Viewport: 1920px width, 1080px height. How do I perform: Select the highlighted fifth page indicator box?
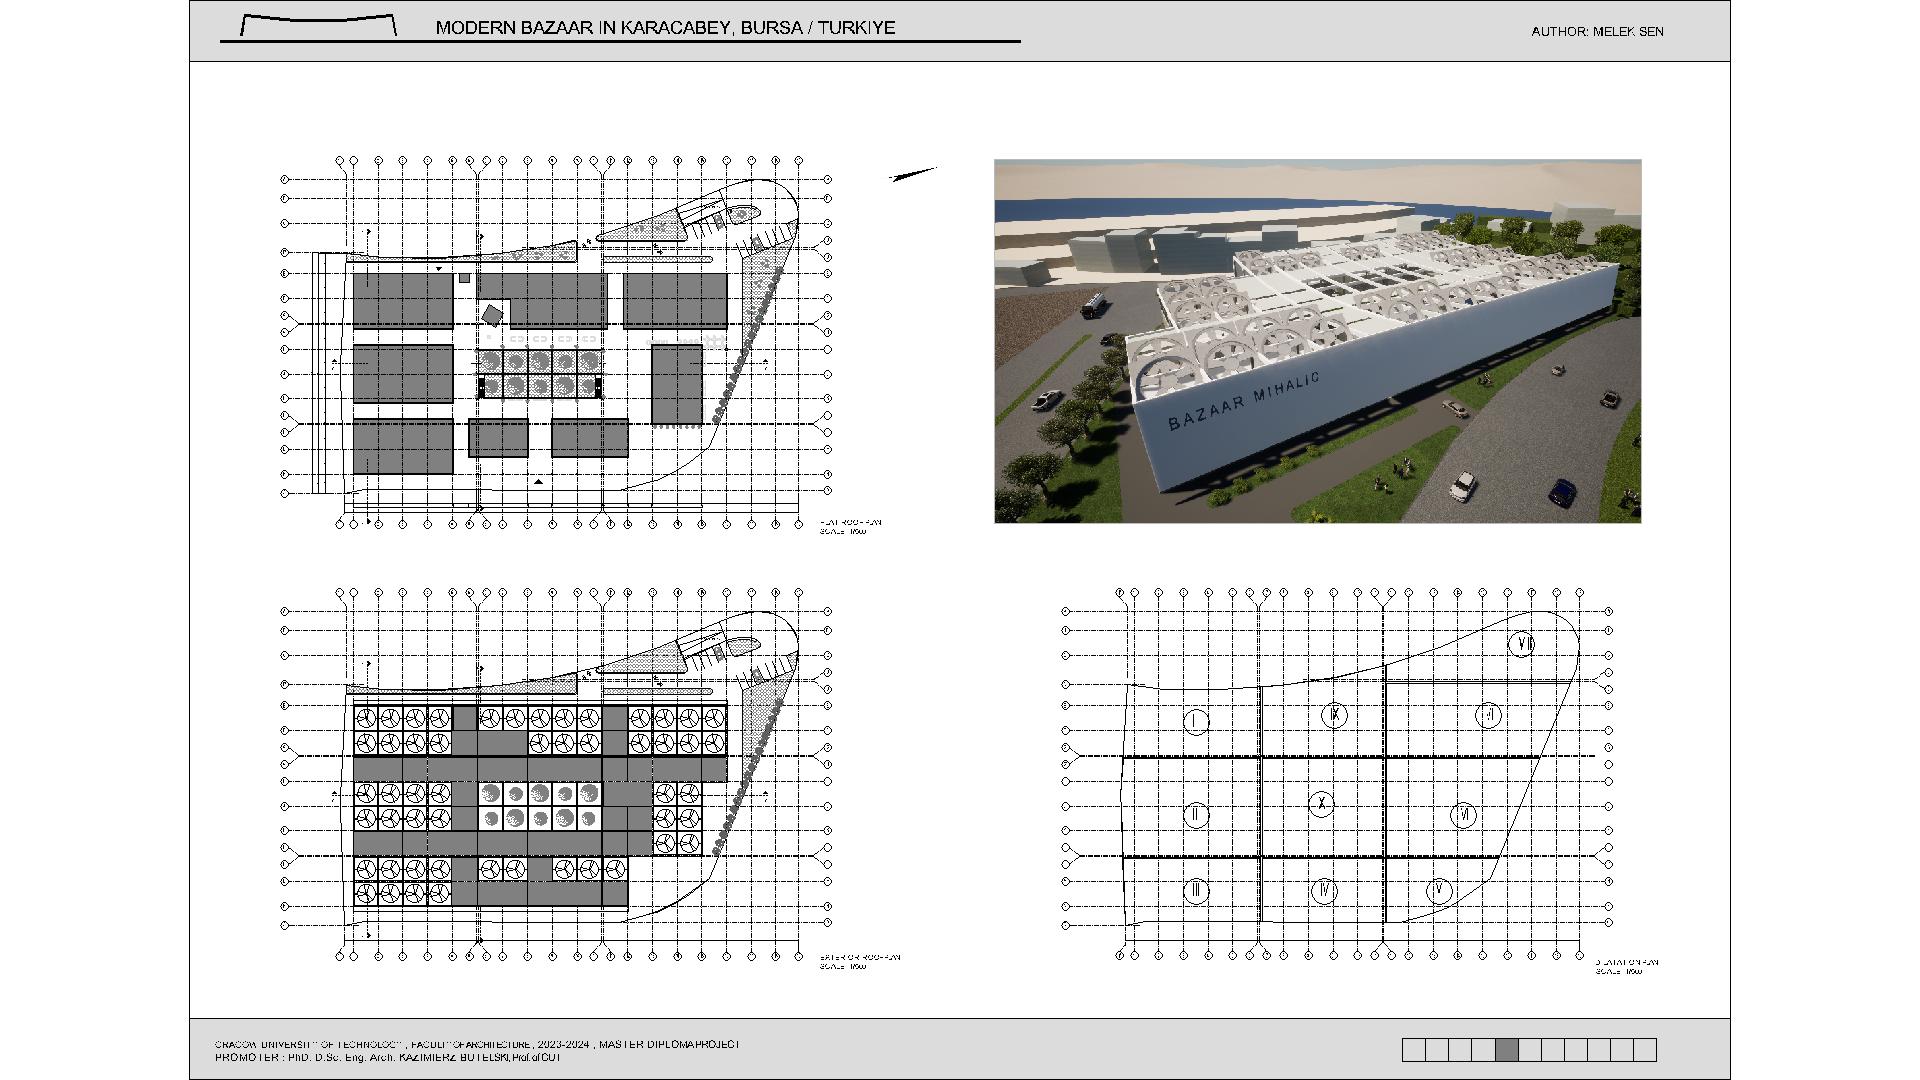pos(1507,1049)
